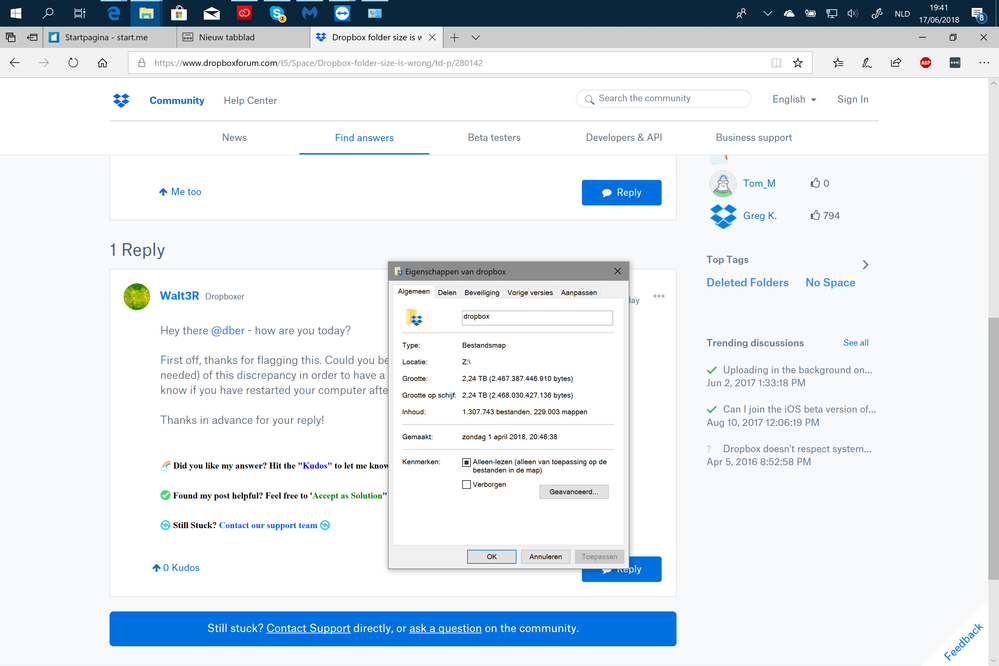999x666 pixels.
Task: Open TeamViewer taskbar icon
Action: (x=342, y=13)
